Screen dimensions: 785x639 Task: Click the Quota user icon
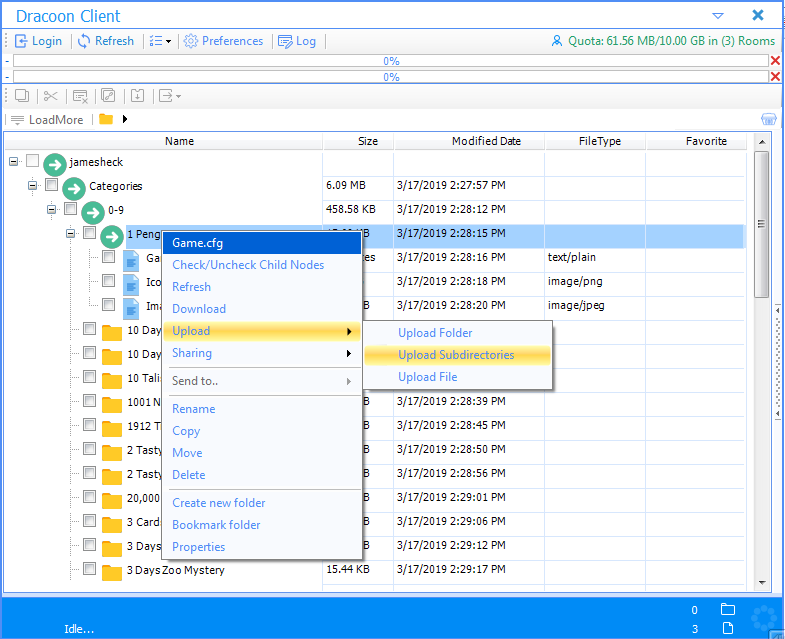(x=556, y=41)
